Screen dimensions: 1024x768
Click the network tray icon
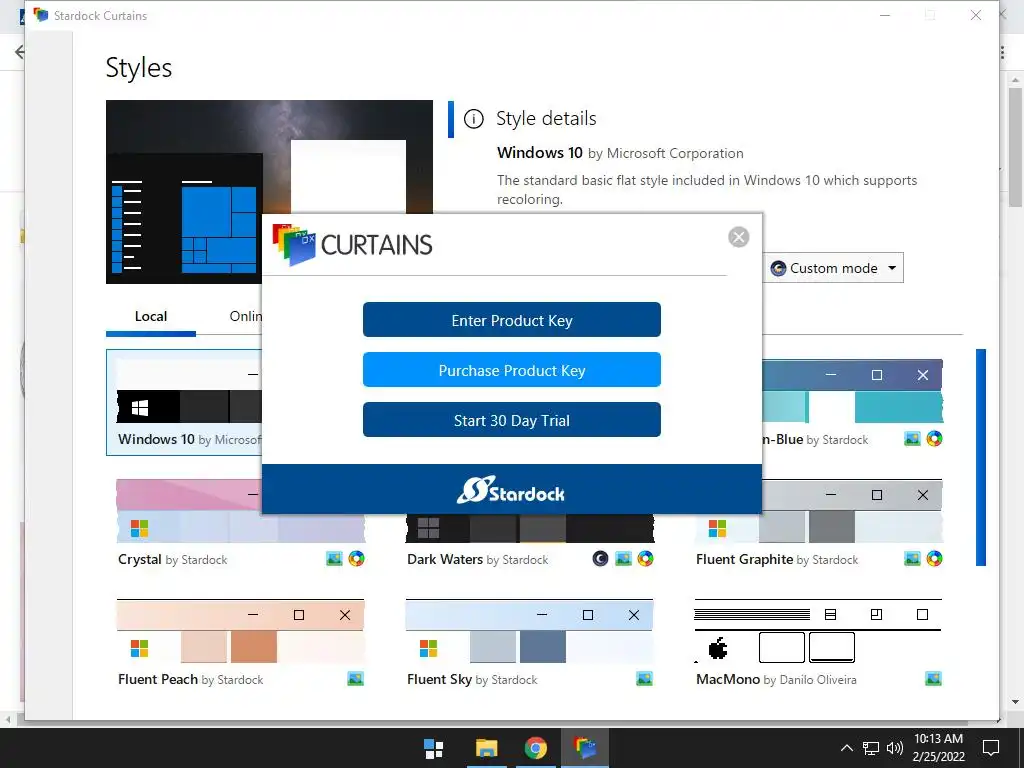point(871,748)
